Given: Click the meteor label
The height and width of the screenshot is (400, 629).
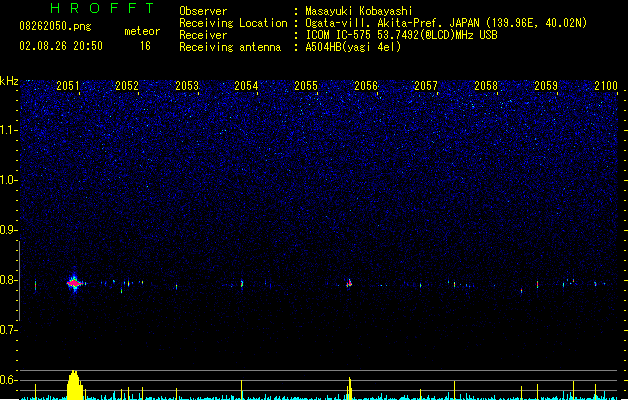Looking at the screenshot, I should (142, 31).
